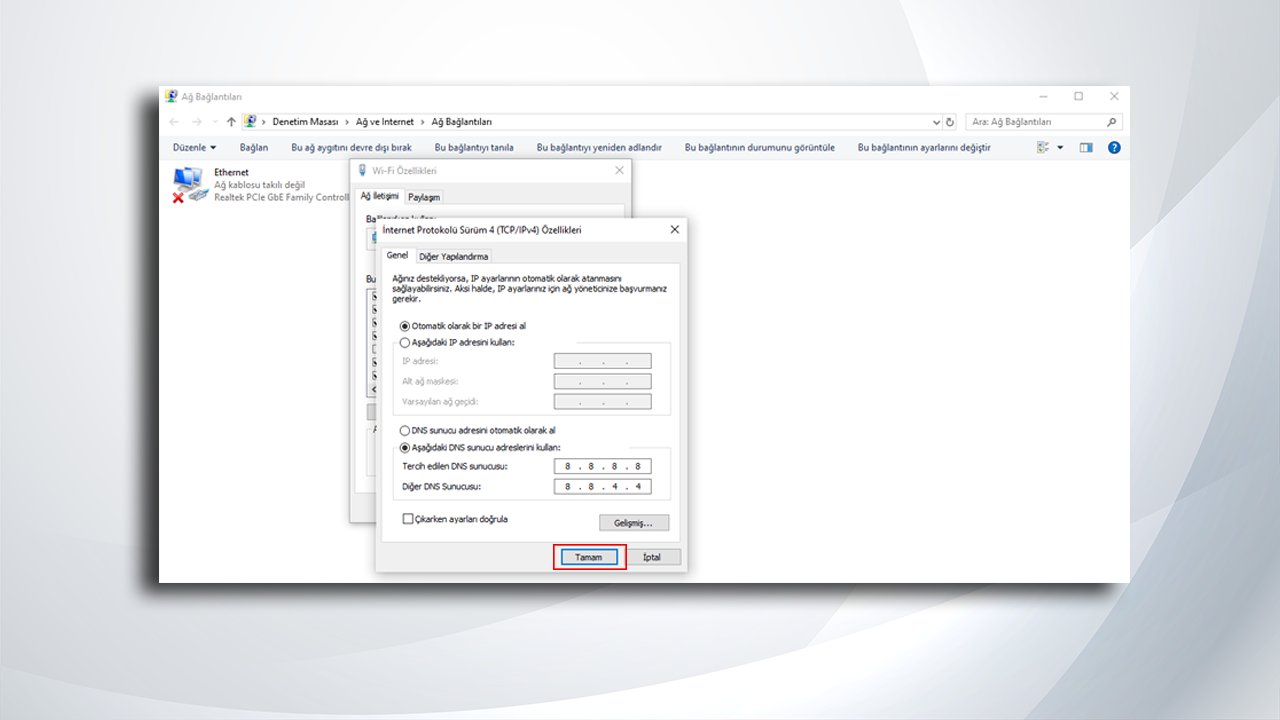The image size is (1280, 720).
Task: Click the search magnifier icon
Action: pyautogui.click(x=1111, y=122)
